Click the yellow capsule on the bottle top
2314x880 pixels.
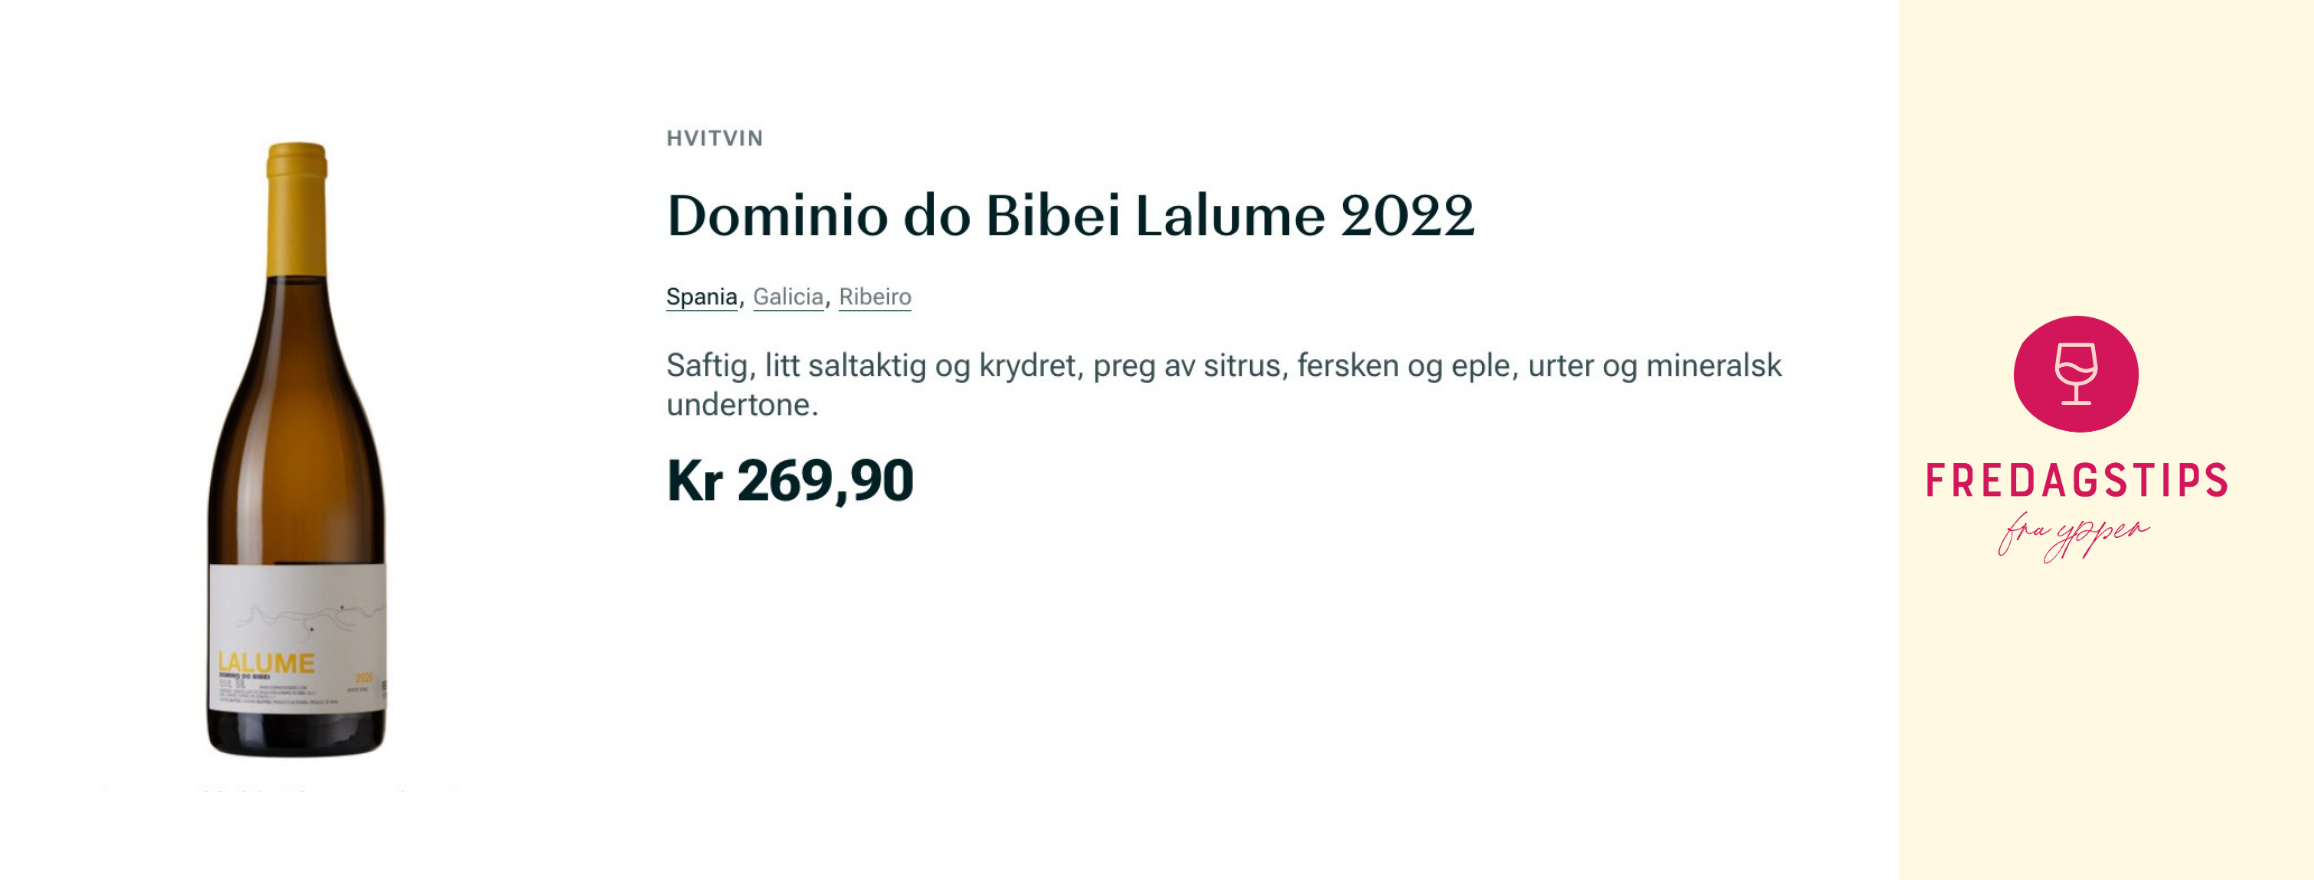(297, 208)
